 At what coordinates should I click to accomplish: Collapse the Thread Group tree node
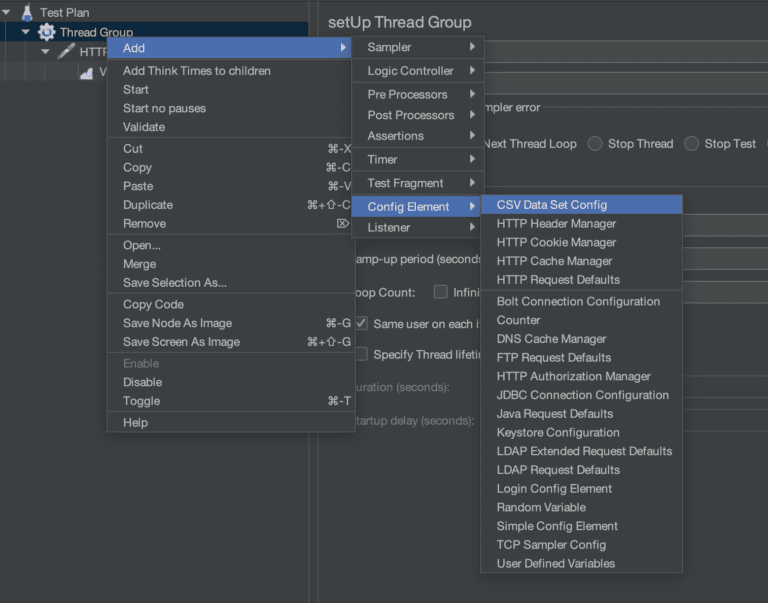pos(26,32)
